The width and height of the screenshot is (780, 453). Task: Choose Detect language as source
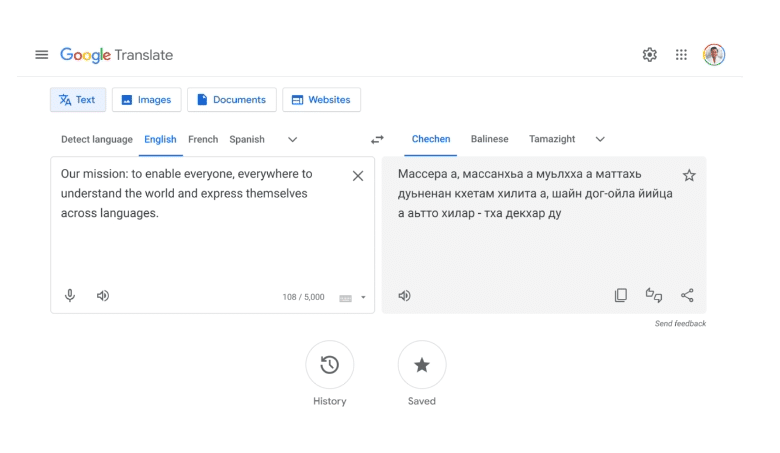97,139
